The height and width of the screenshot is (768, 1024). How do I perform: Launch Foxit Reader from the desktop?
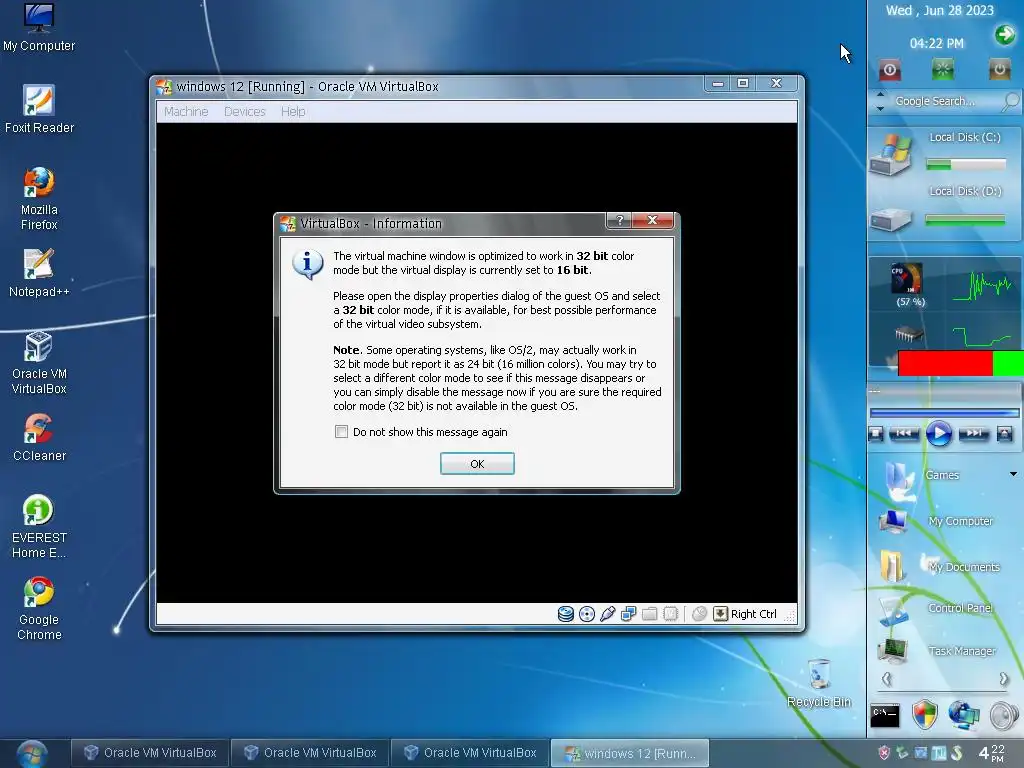click(39, 108)
